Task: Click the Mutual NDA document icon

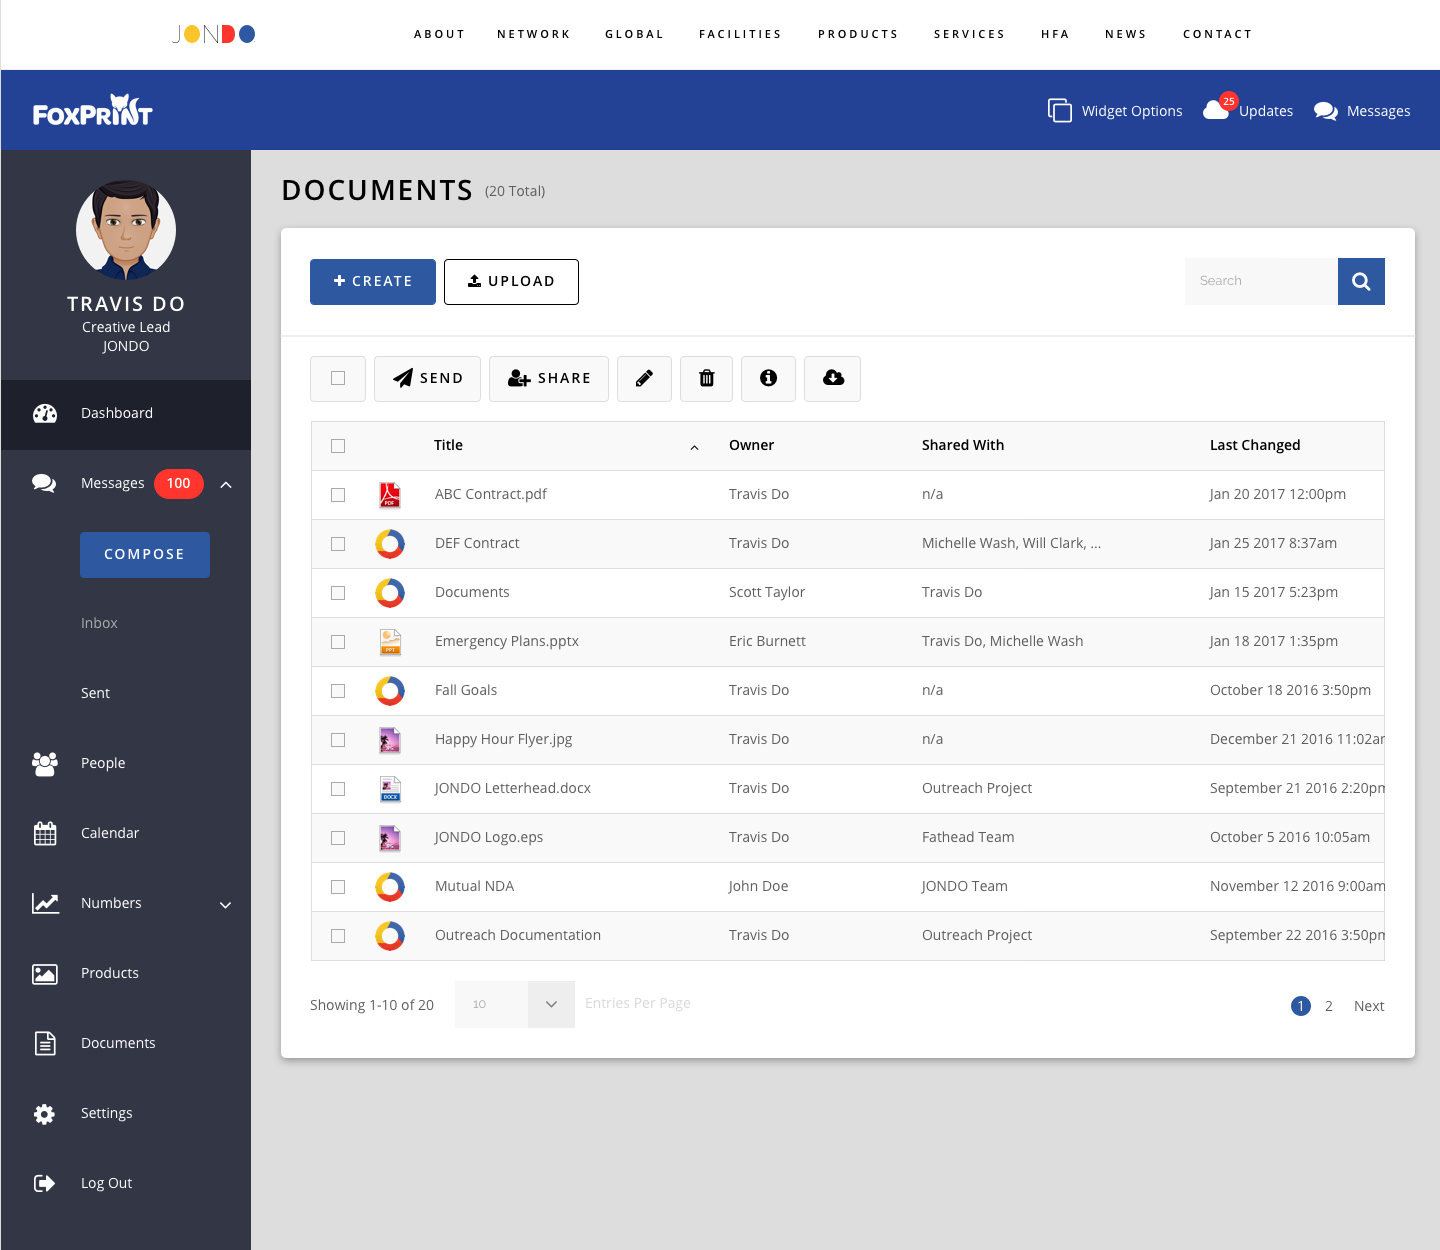Action: tap(390, 887)
